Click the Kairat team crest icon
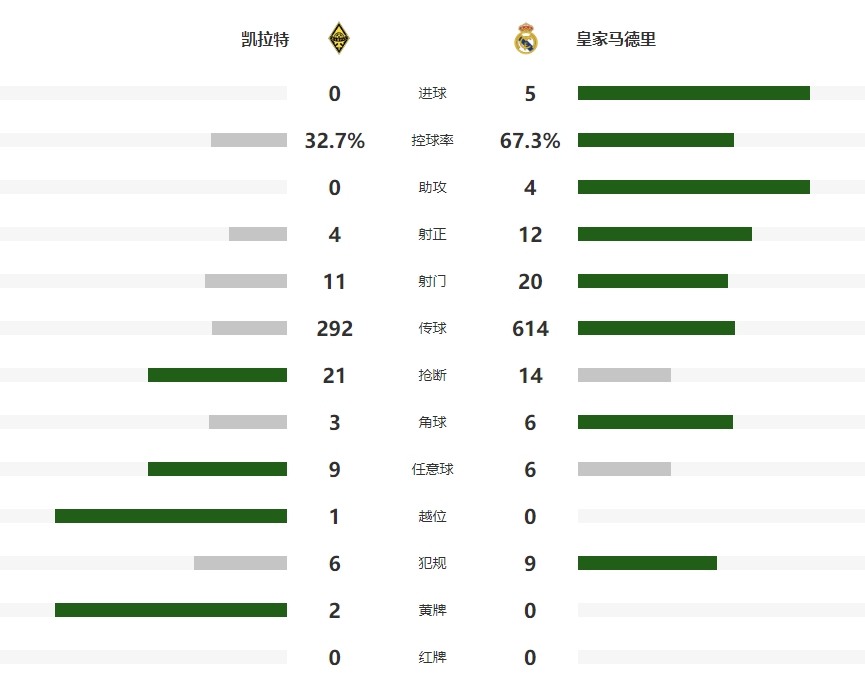 coord(340,40)
